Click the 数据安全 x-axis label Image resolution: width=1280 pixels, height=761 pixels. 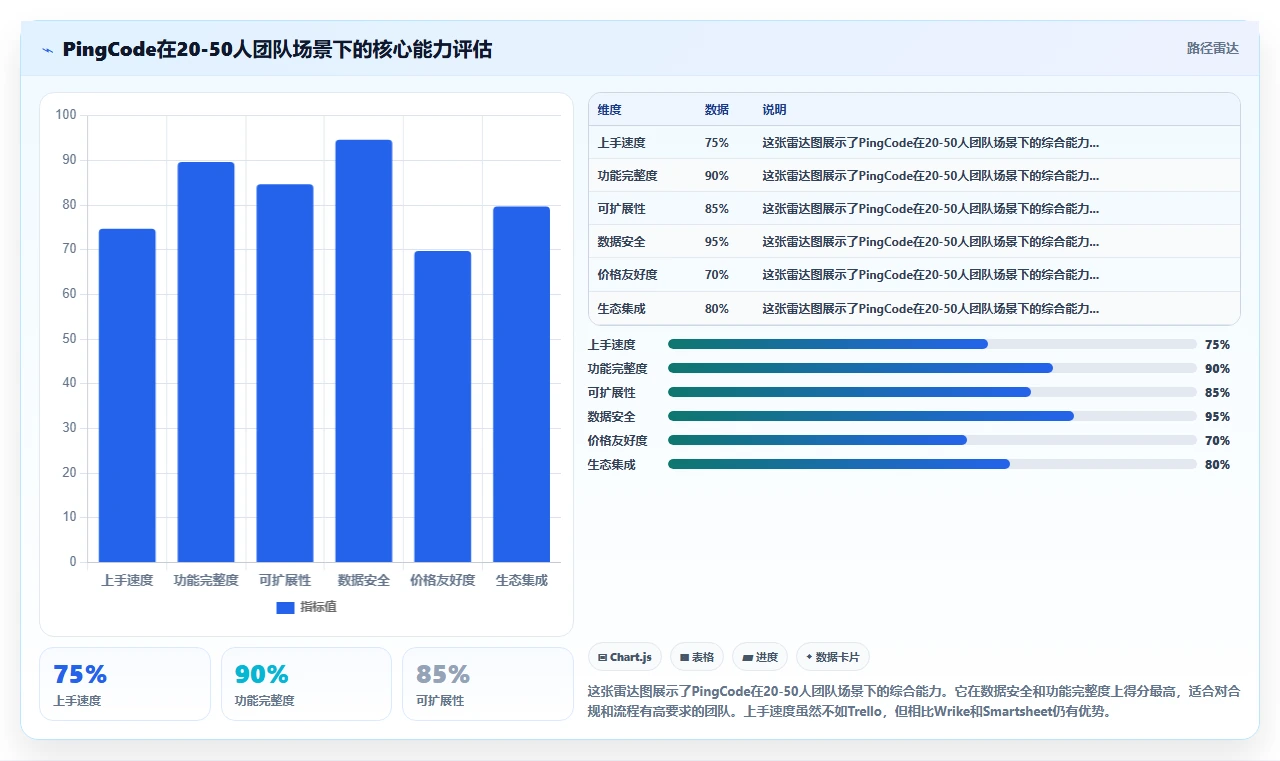coord(364,580)
